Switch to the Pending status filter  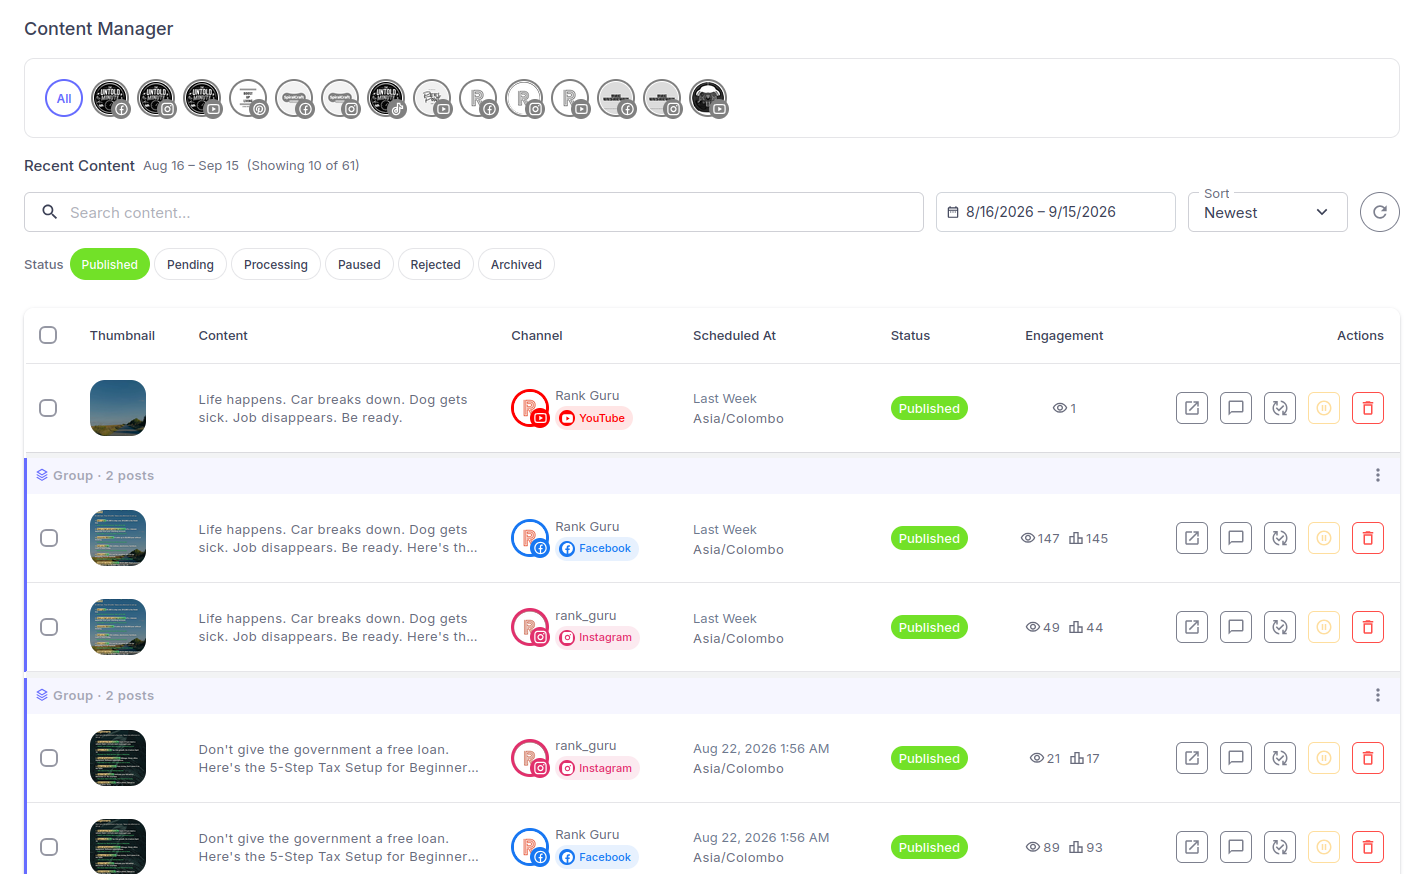click(190, 264)
